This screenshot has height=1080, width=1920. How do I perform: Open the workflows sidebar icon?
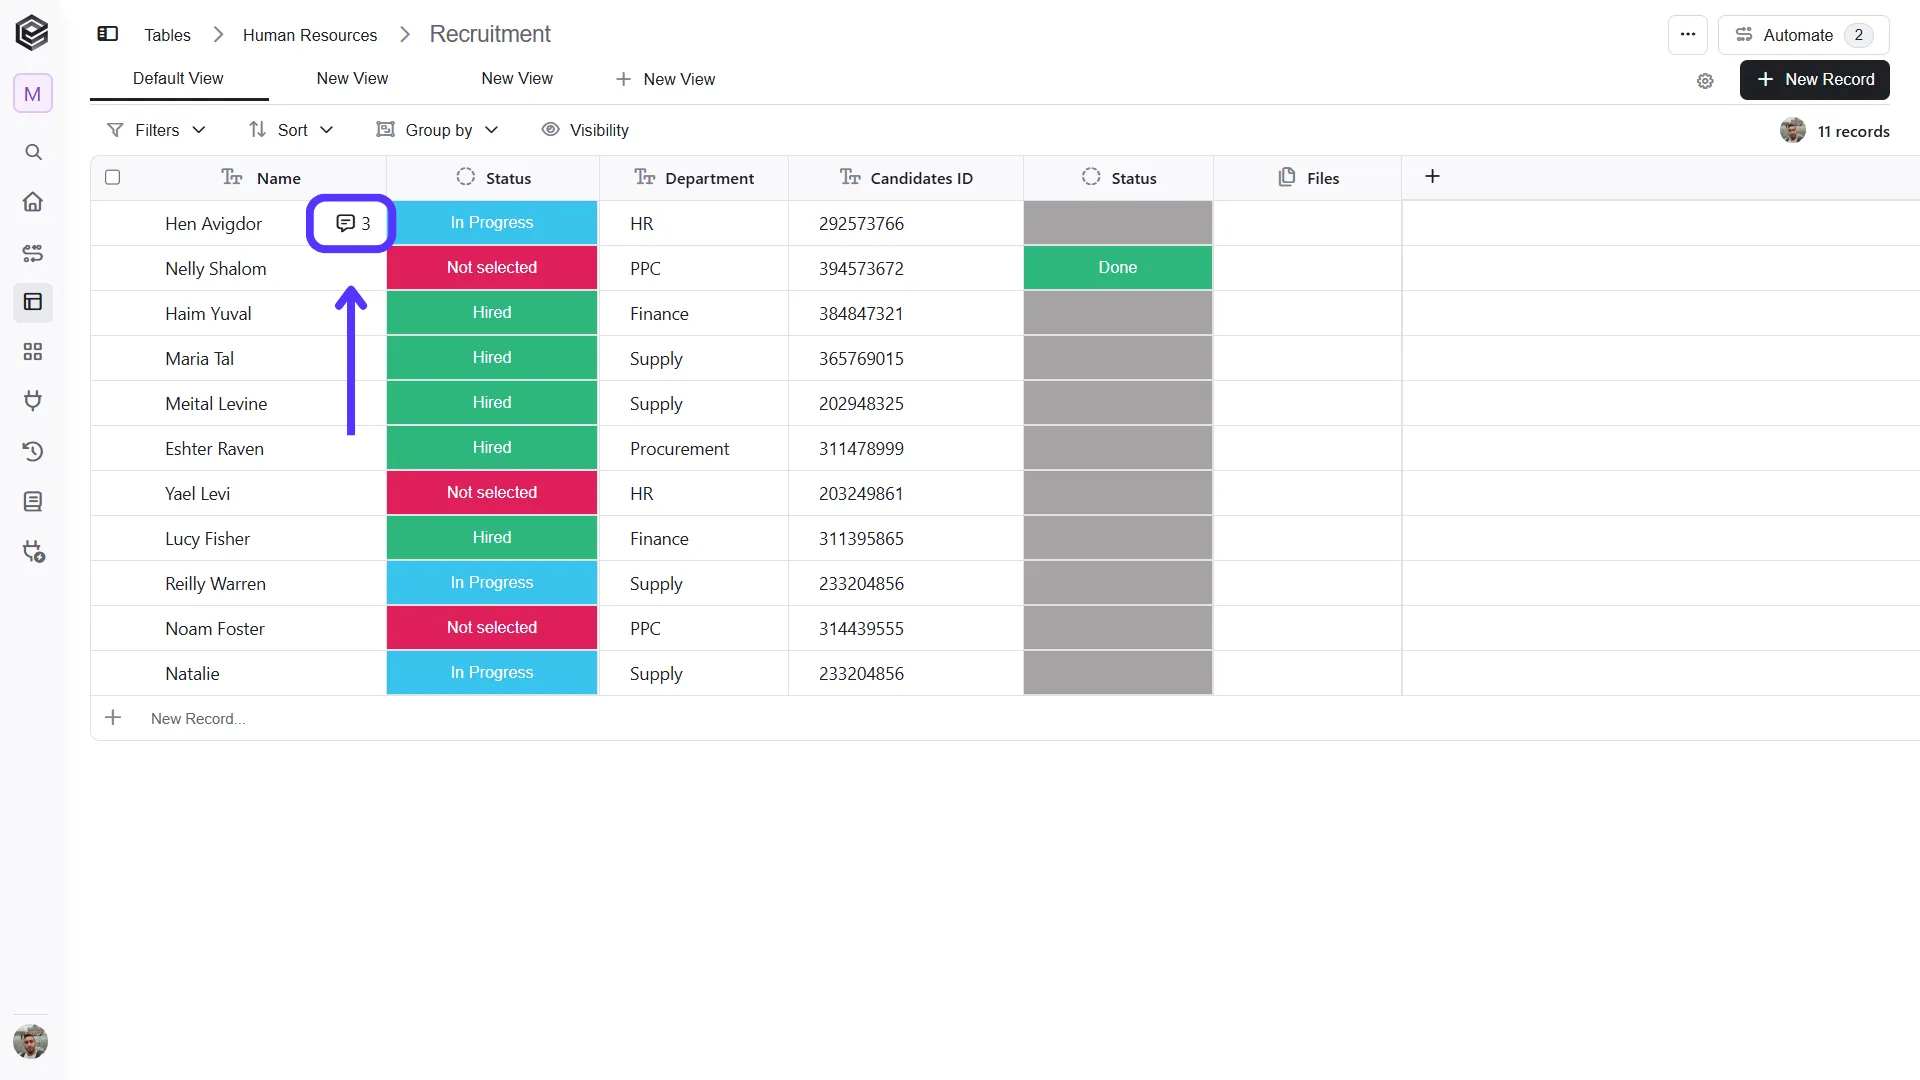pos(33,253)
